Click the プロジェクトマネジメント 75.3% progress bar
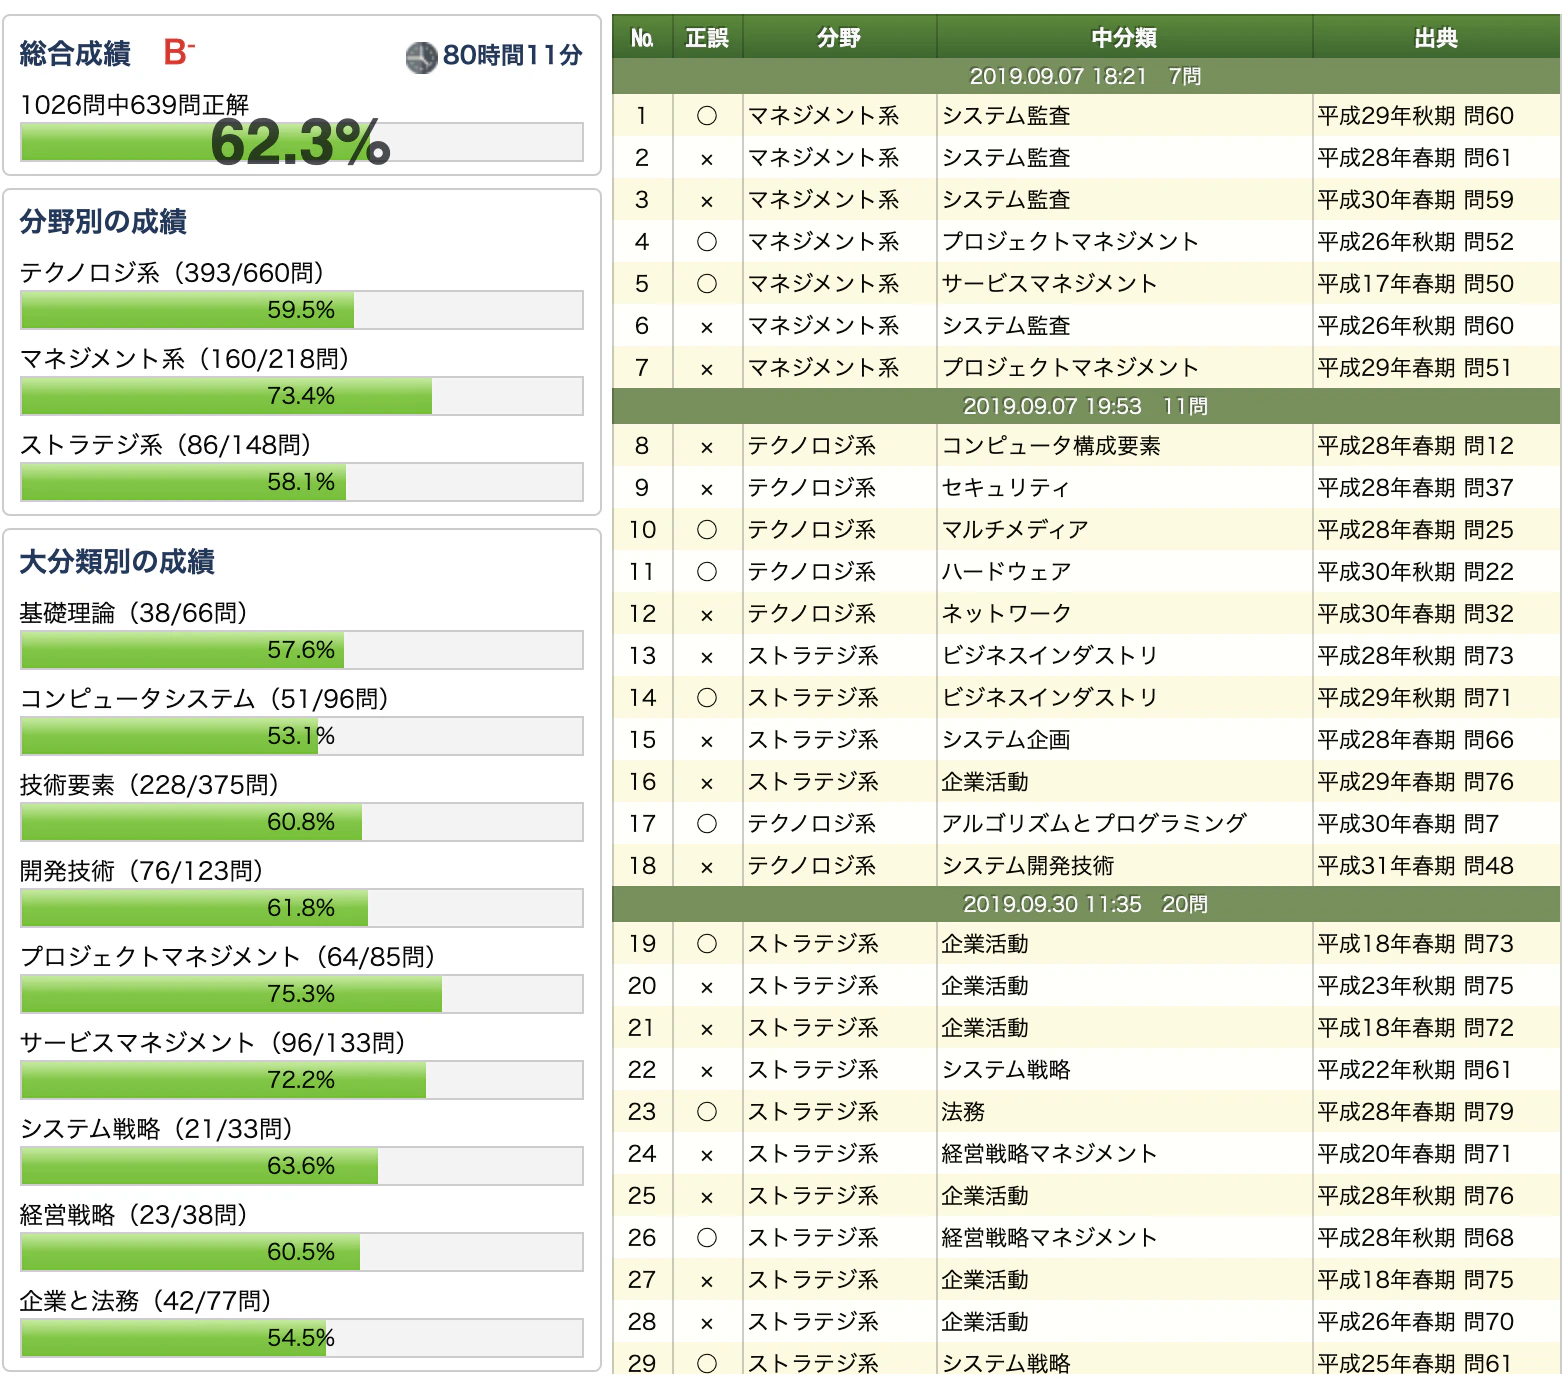This screenshot has height=1384, width=1562. 302,994
